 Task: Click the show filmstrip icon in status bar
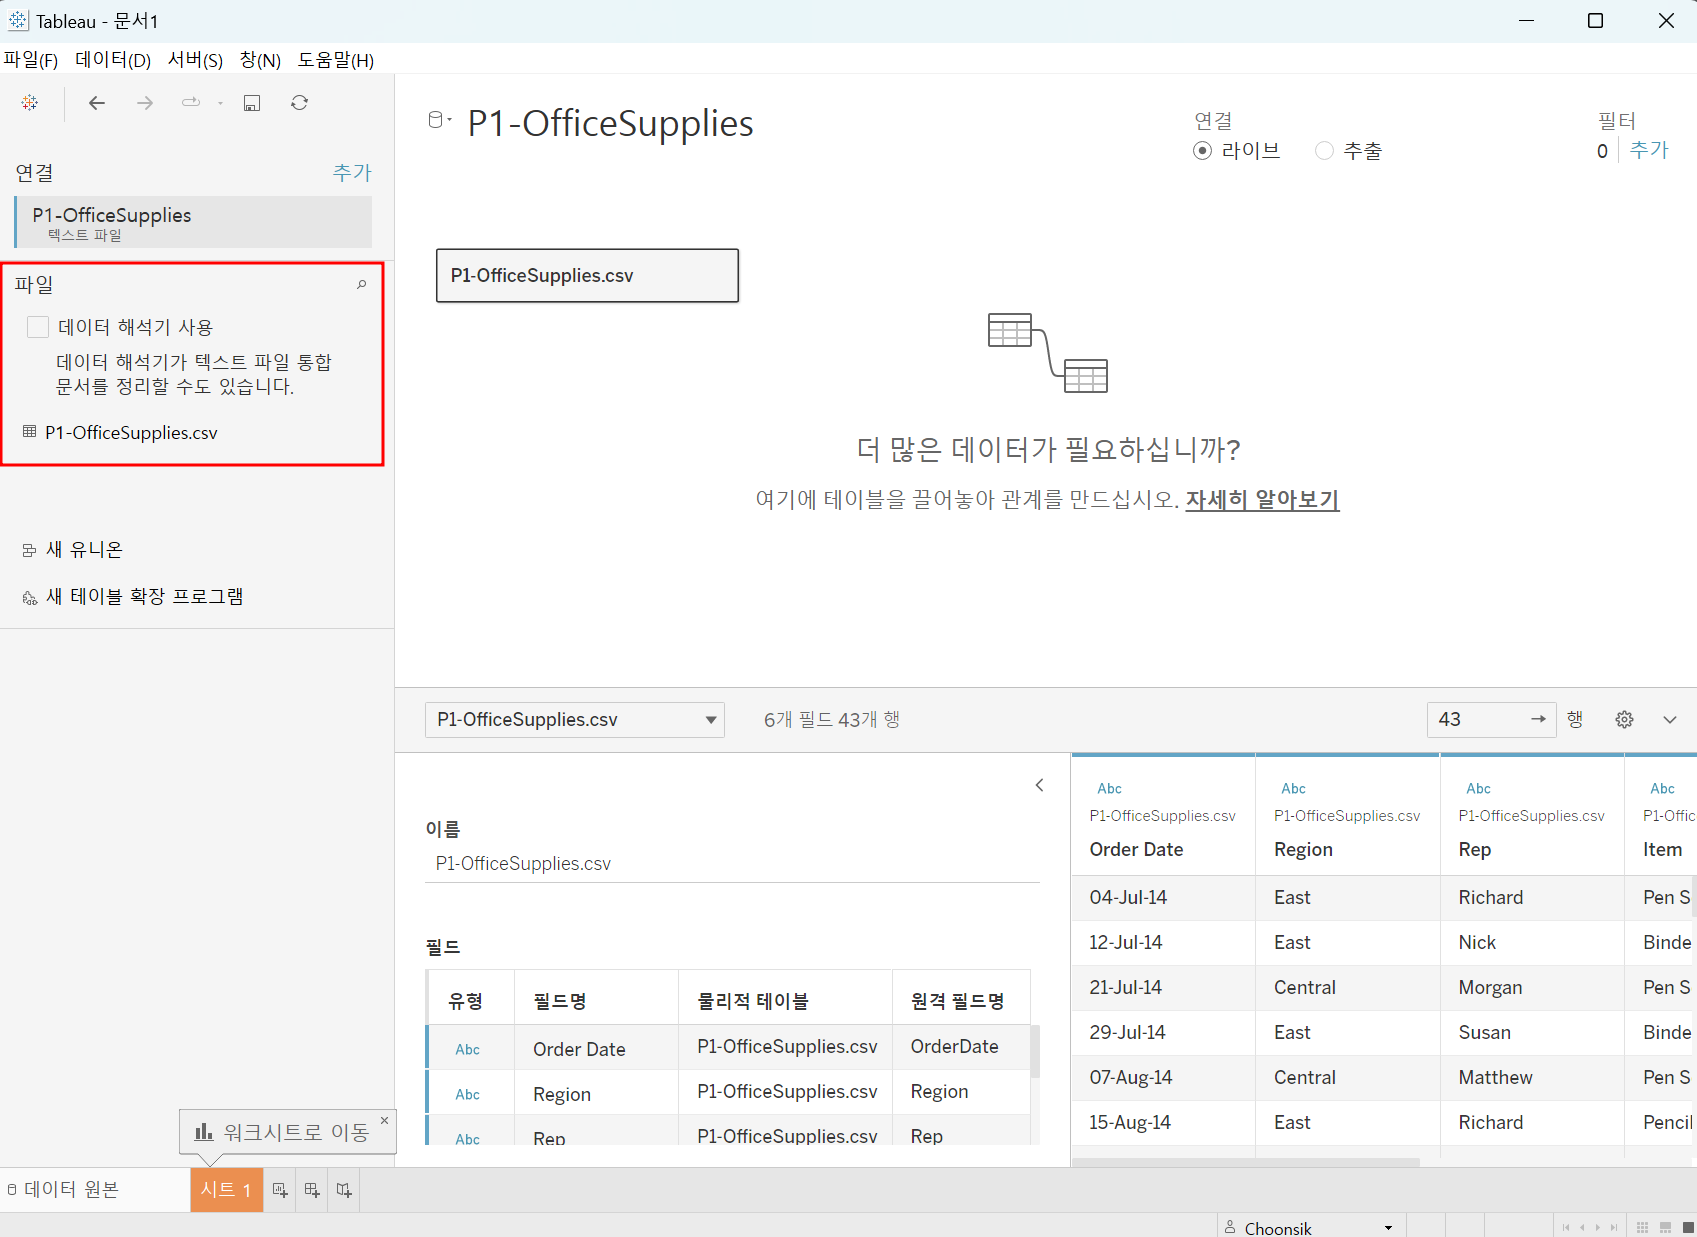pos(1665,1227)
